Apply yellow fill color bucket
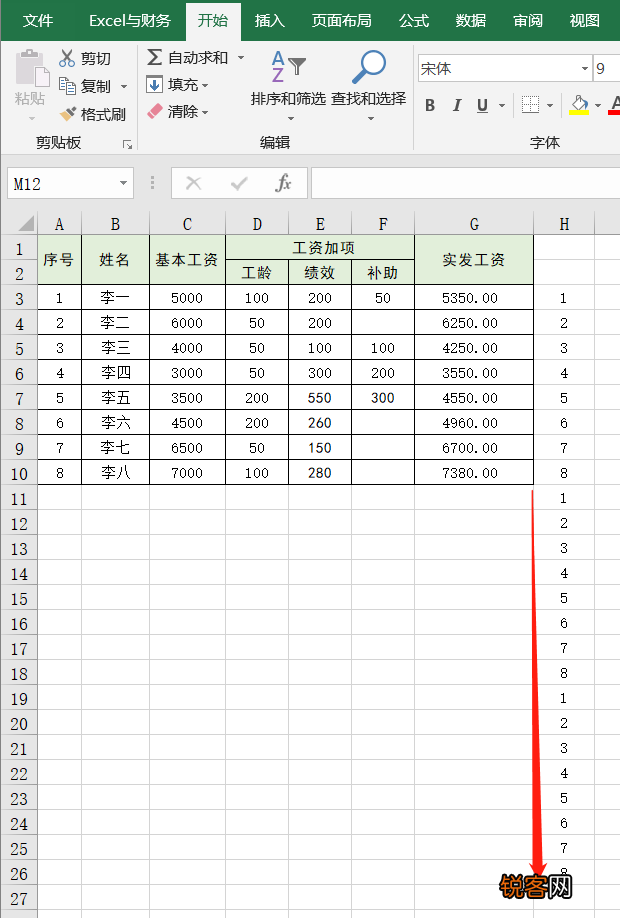The width and height of the screenshot is (620, 918). tap(580, 105)
